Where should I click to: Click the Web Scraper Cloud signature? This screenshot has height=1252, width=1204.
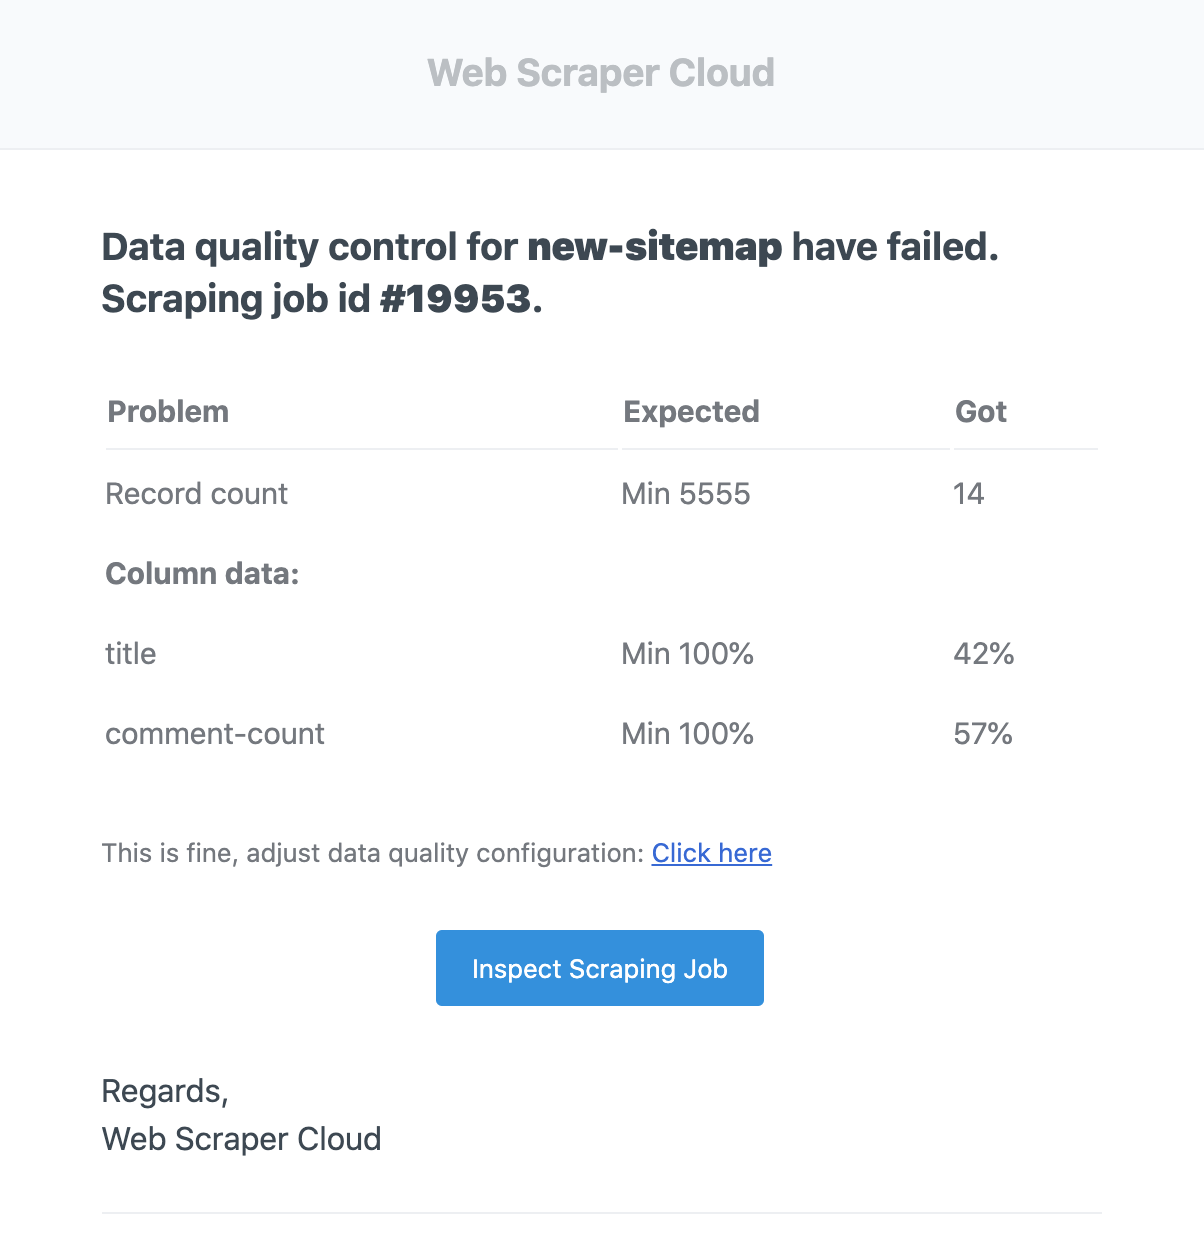242,1139
